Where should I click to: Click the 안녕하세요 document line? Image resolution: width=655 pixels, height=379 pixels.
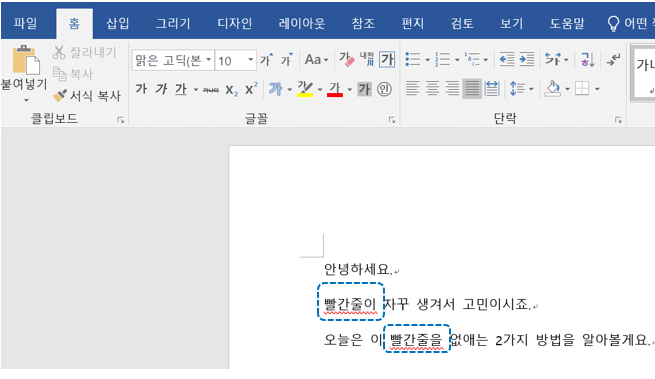358,270
